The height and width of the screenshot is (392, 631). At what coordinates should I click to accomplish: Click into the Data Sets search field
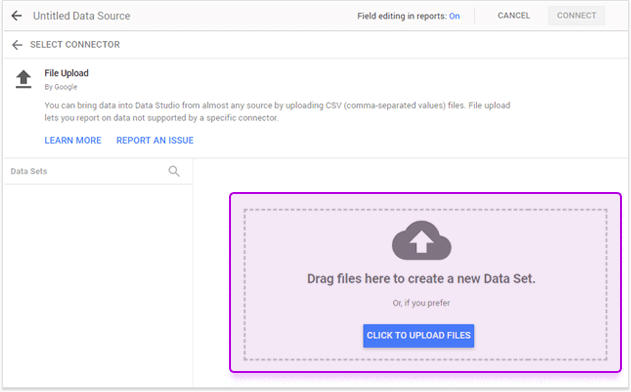click(x=87, y=171)
